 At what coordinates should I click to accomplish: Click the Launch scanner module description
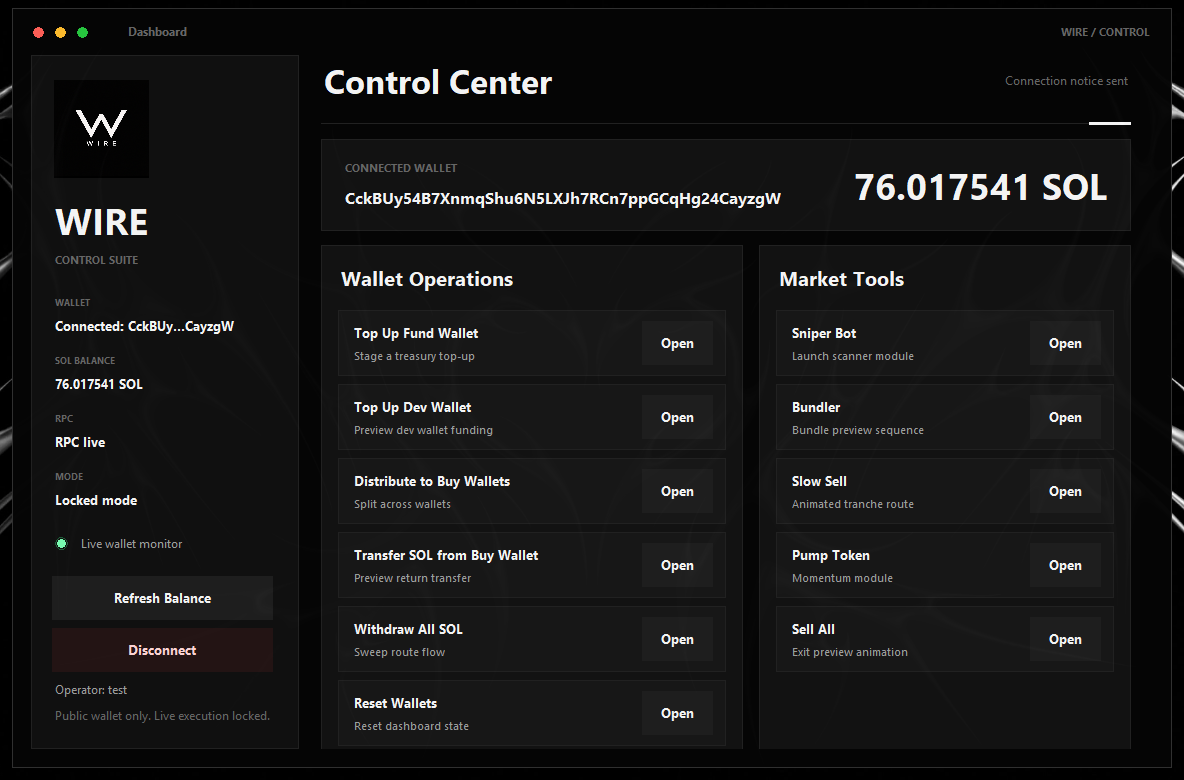tap(853, 356)
